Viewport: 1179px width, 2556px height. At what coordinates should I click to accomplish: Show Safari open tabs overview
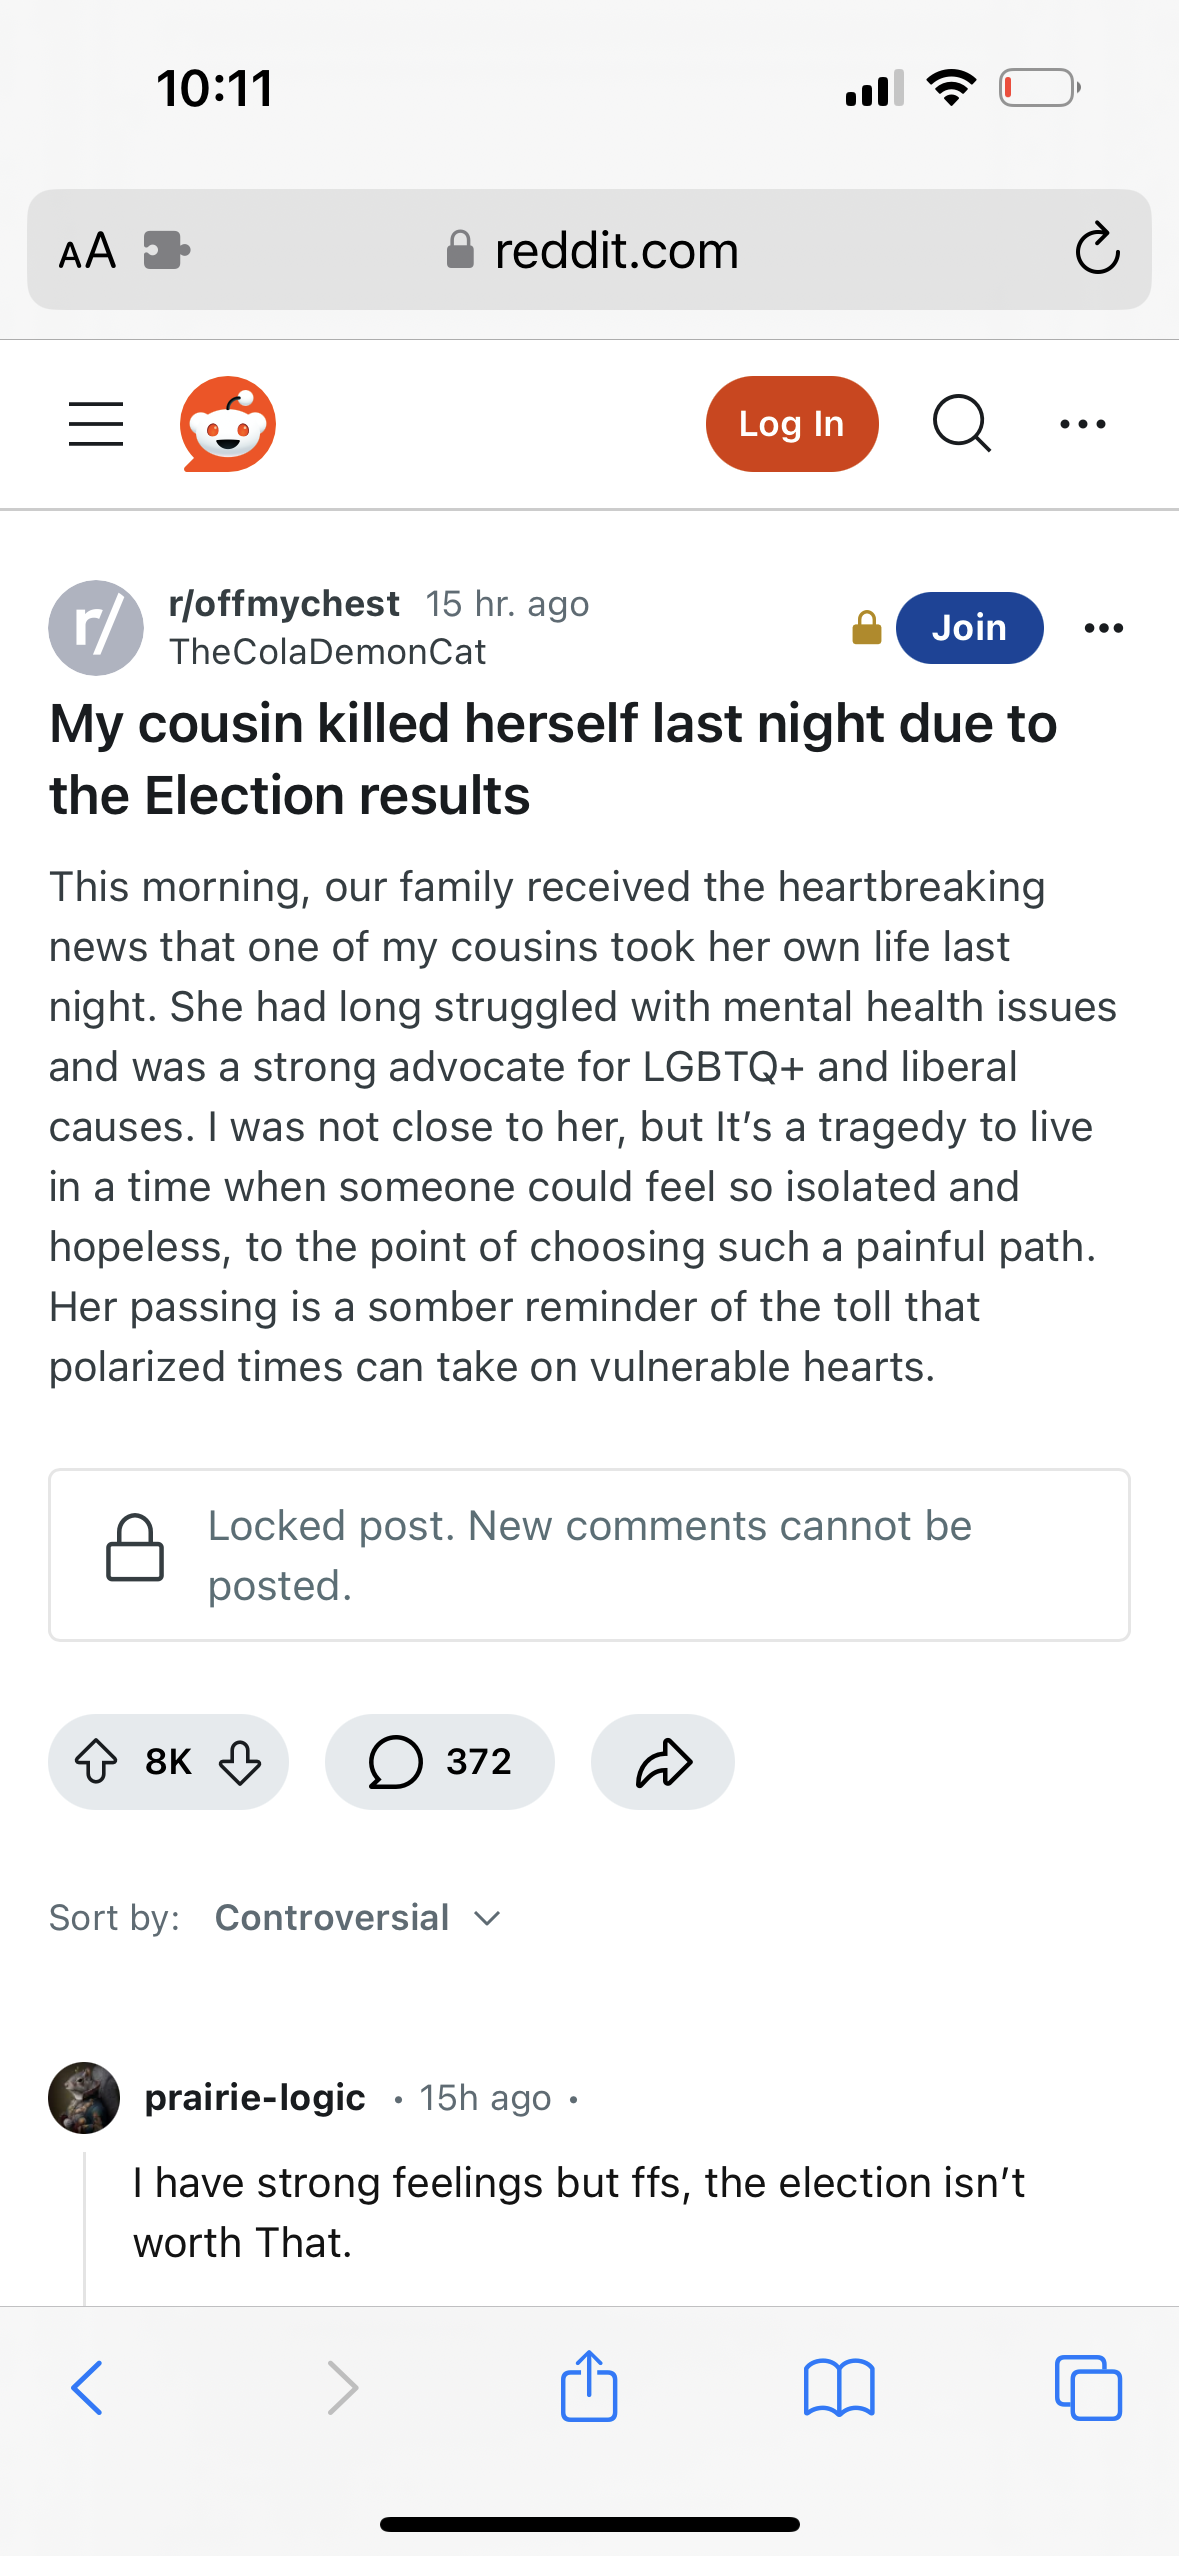(x=1088, y=2387)
